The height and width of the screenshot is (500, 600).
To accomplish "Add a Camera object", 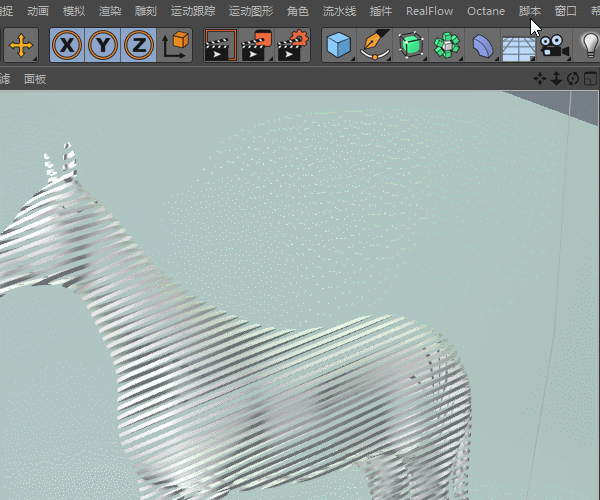I will [554, 46].
